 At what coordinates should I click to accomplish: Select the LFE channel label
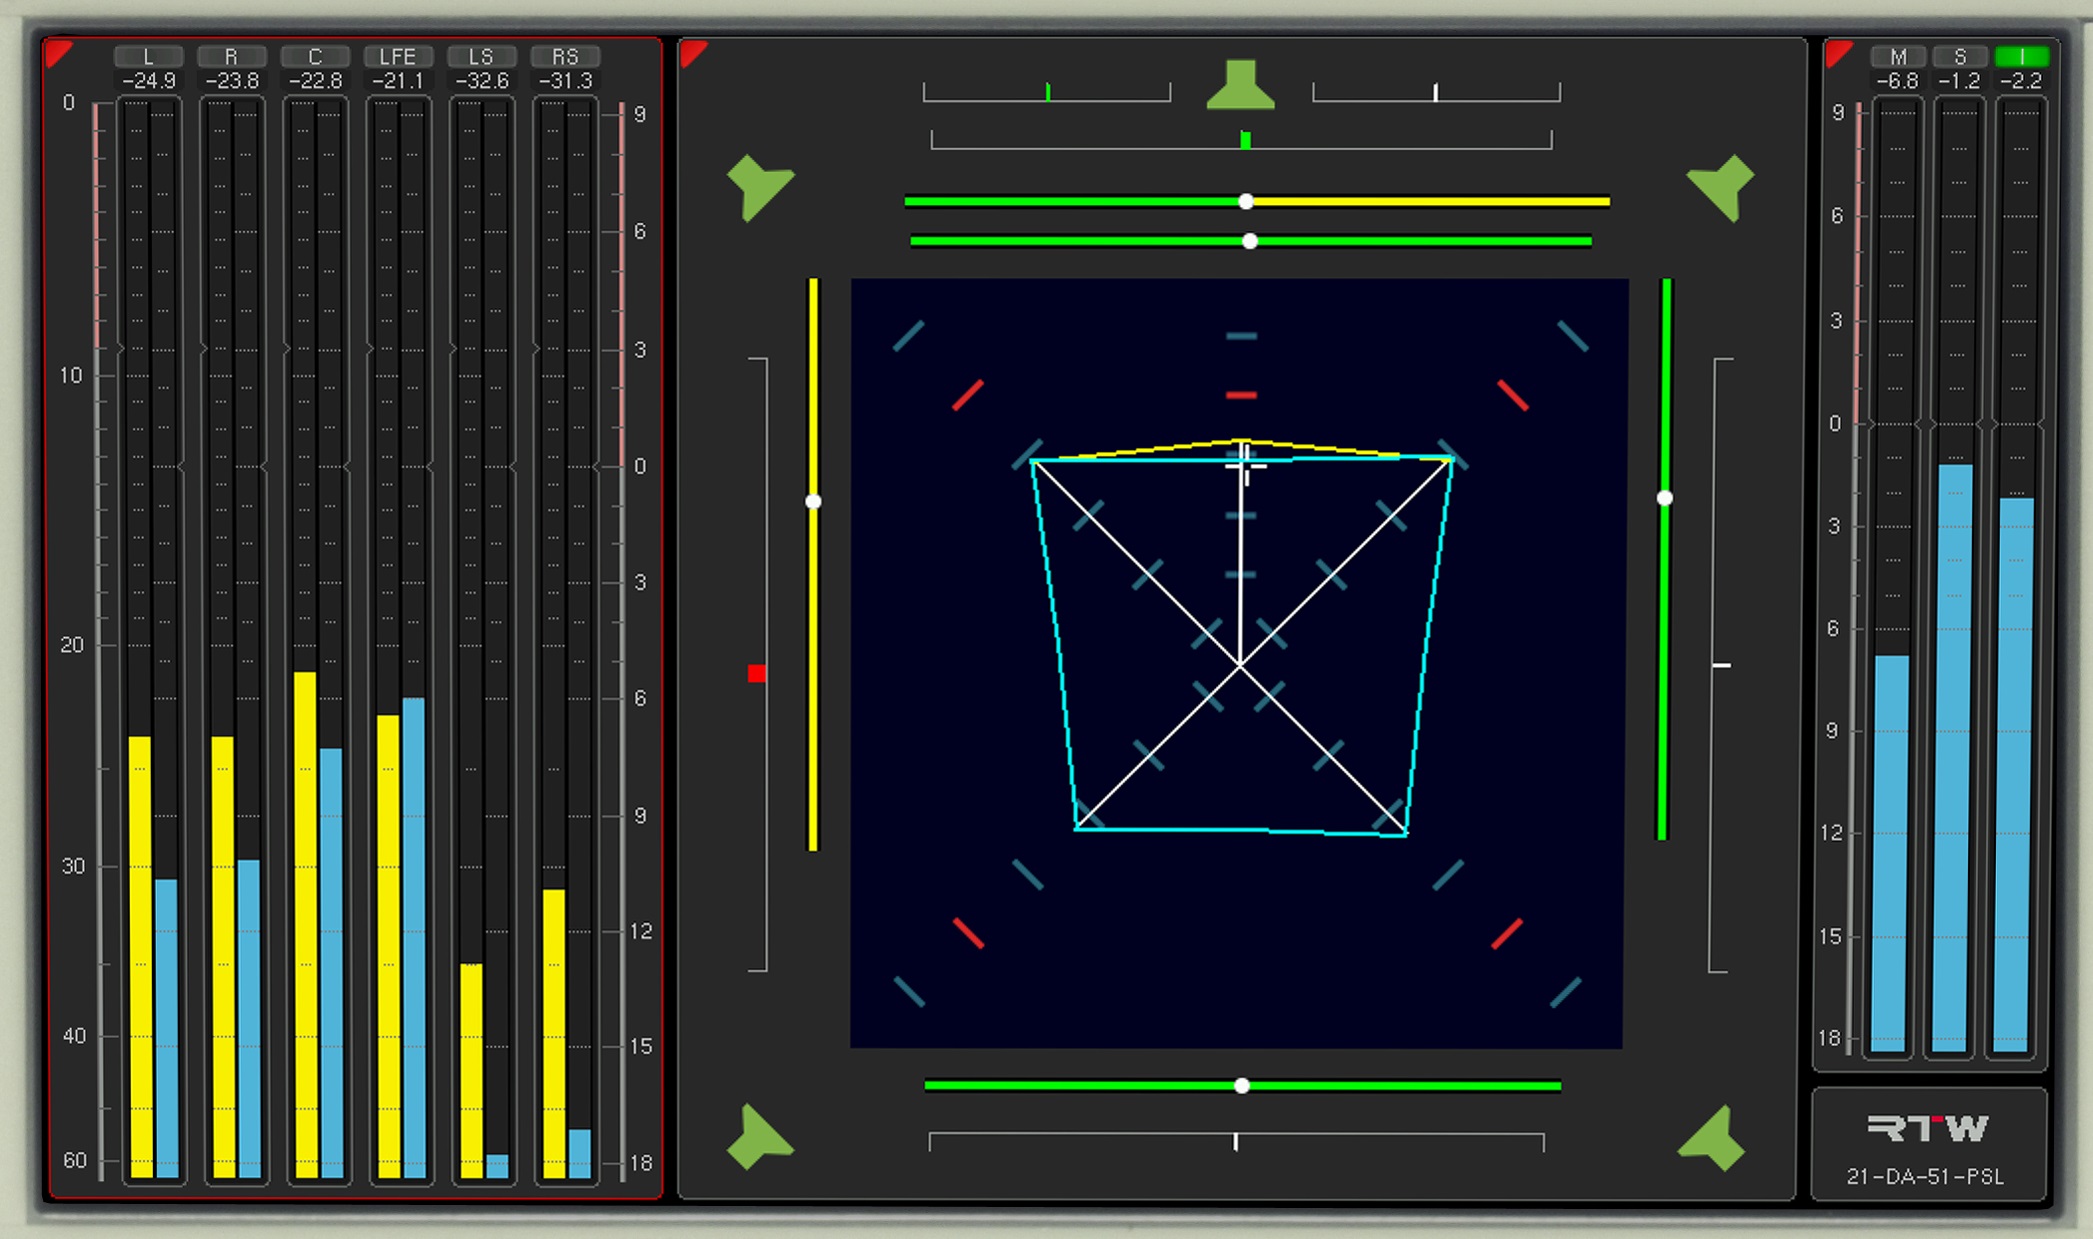[398, 57]
